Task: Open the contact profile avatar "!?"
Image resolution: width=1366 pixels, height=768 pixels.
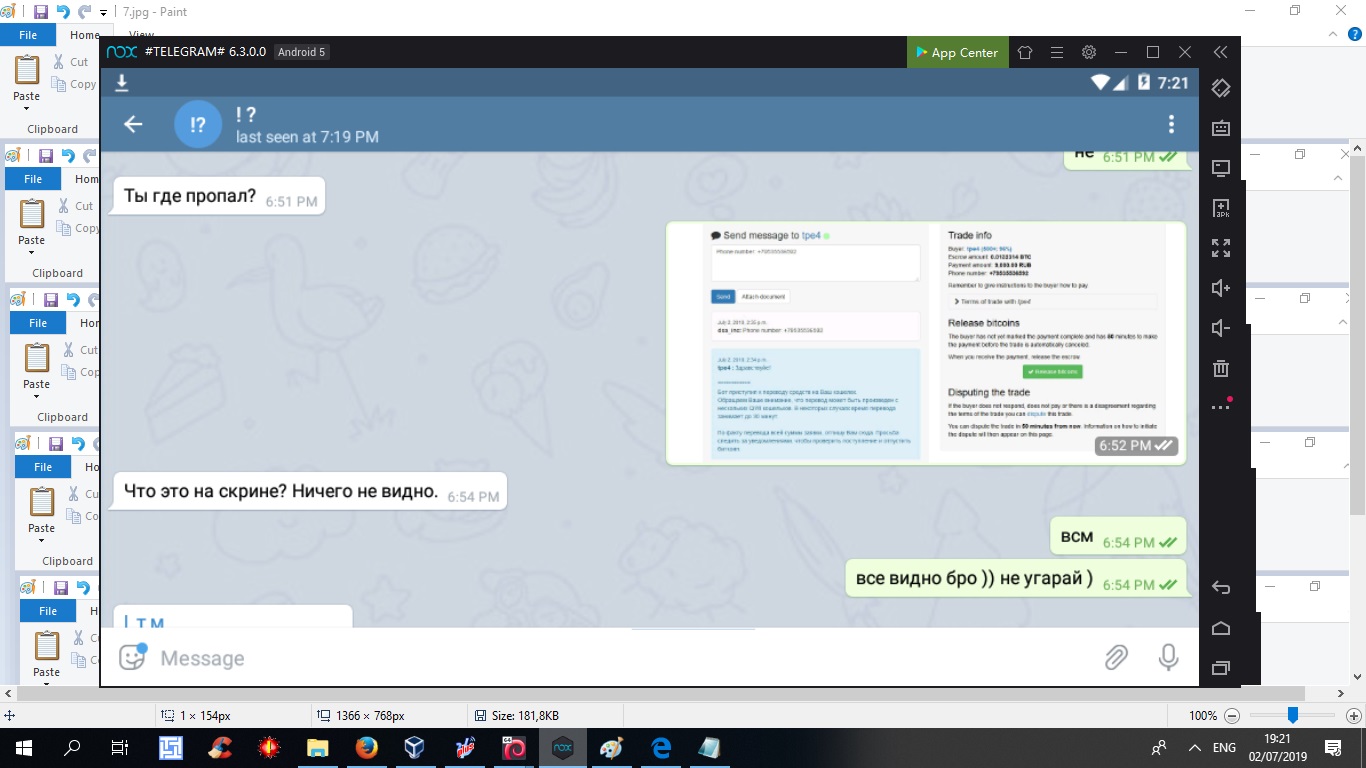Action: click(198, 124)
